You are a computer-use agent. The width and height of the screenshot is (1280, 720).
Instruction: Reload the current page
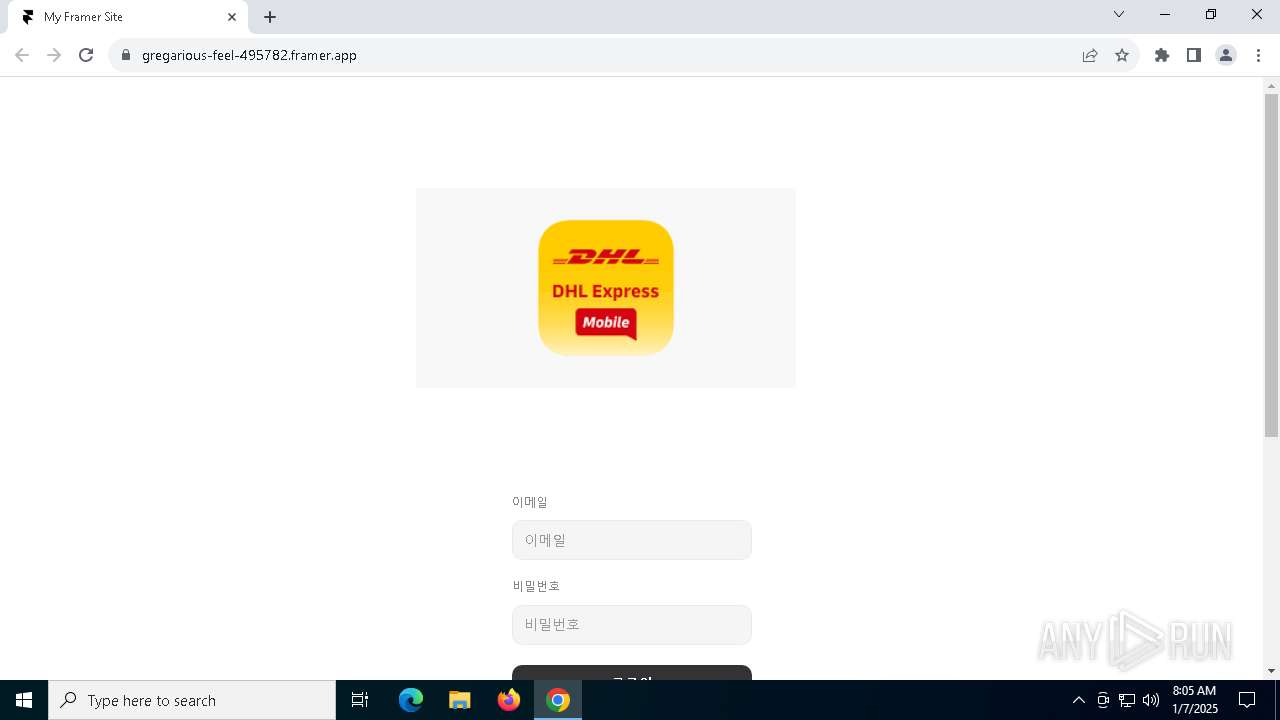point(86,55)
